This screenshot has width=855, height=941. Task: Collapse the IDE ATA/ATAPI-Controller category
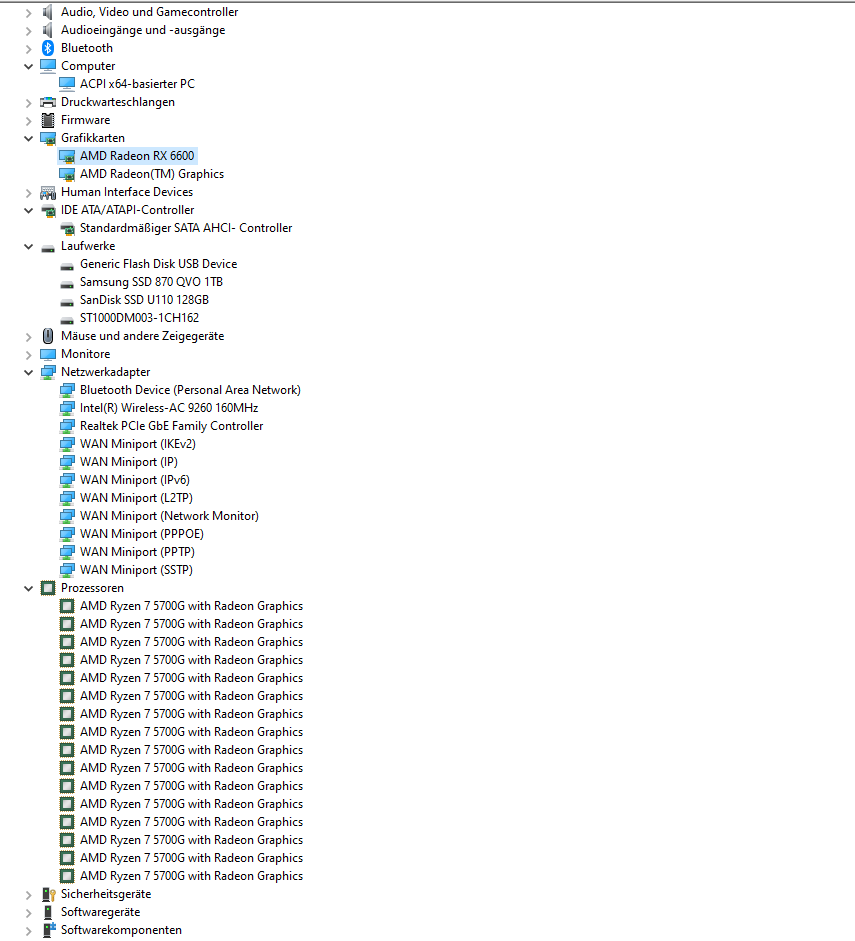[x=28, y=210]
